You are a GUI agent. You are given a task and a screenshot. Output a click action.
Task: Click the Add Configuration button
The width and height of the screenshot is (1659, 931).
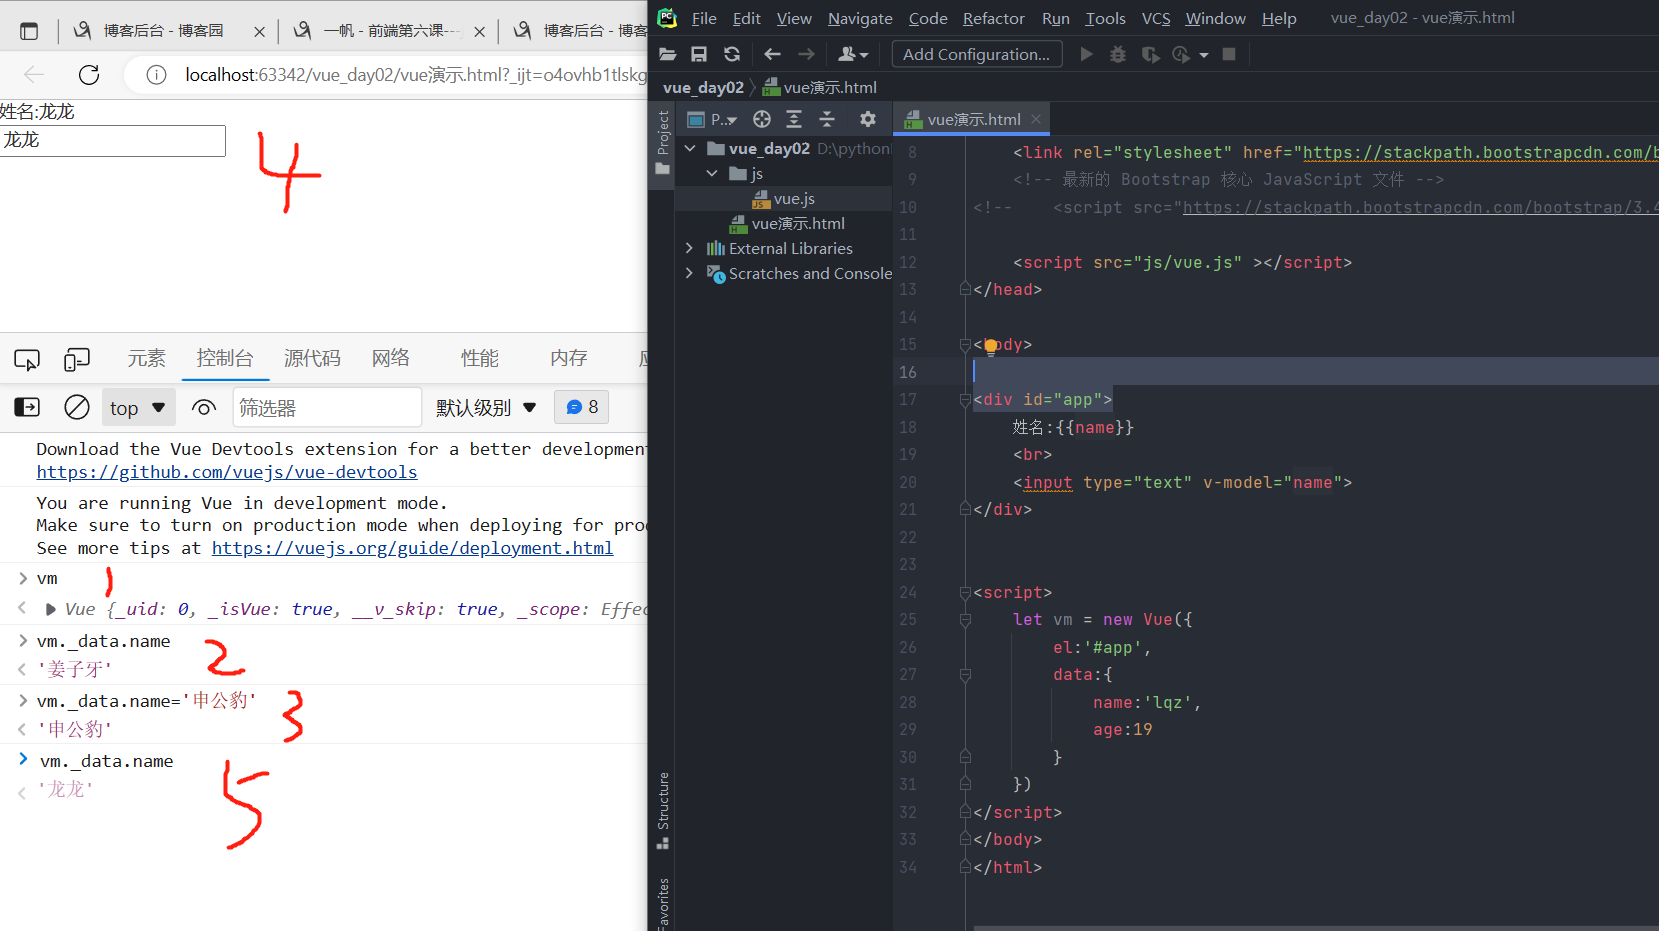tap(976, 54)
